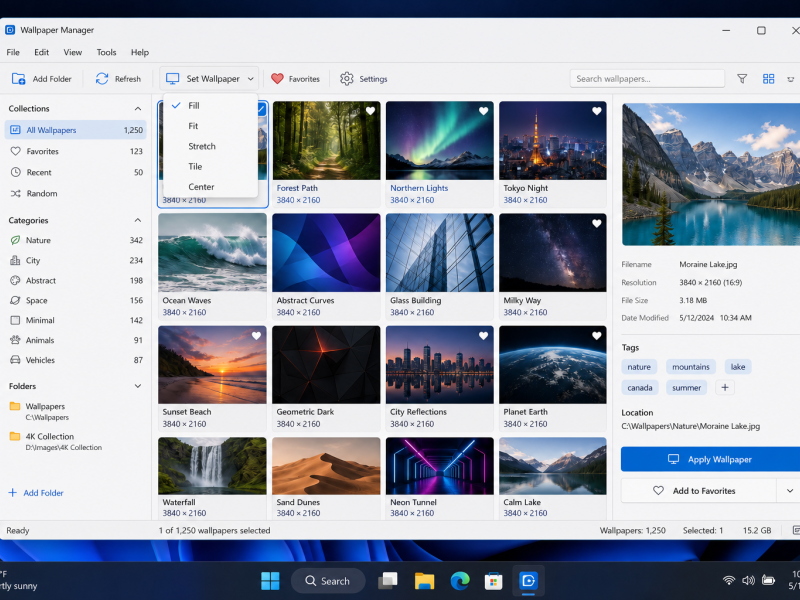The image size is (800, 600).
Task: Click the mountains tag
Action: tap(691, 367)
